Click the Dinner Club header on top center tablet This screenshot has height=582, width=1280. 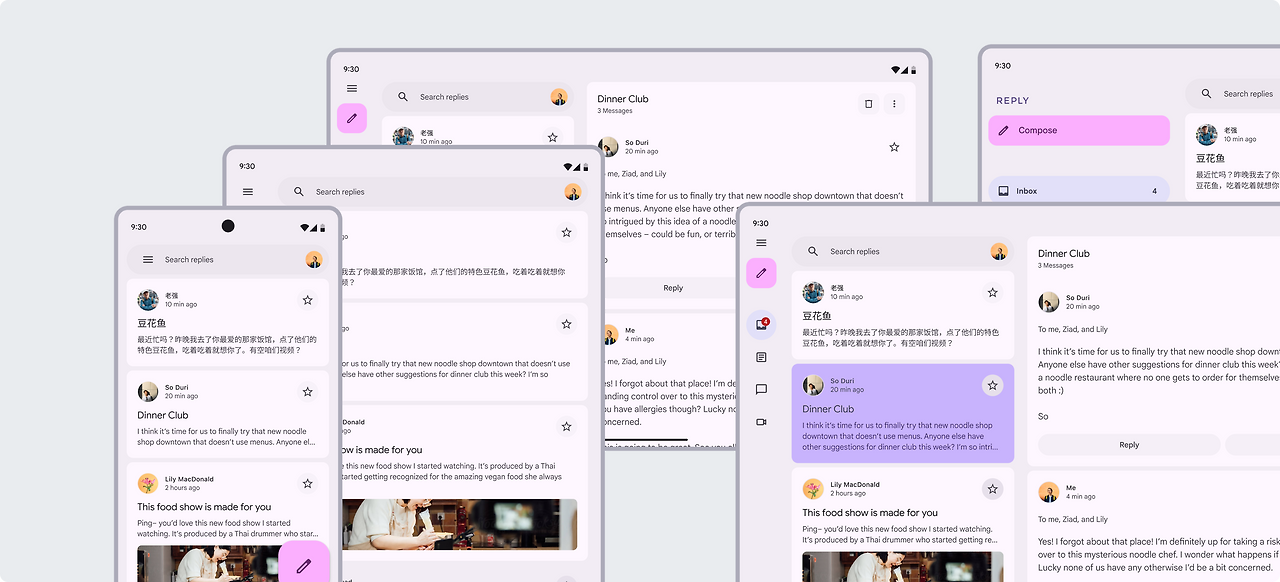[623, 99]
